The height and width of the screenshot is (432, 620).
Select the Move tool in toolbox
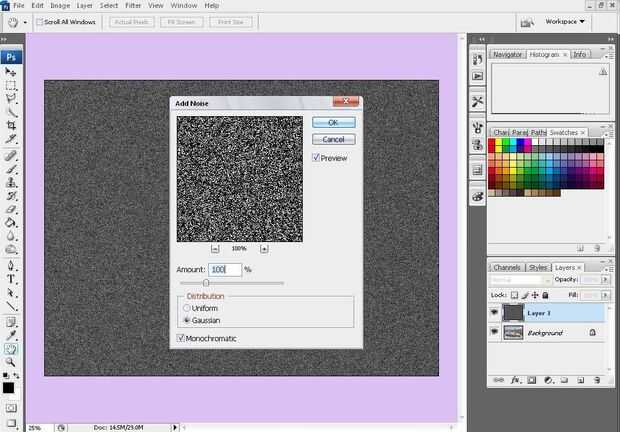tap(11, 72)
